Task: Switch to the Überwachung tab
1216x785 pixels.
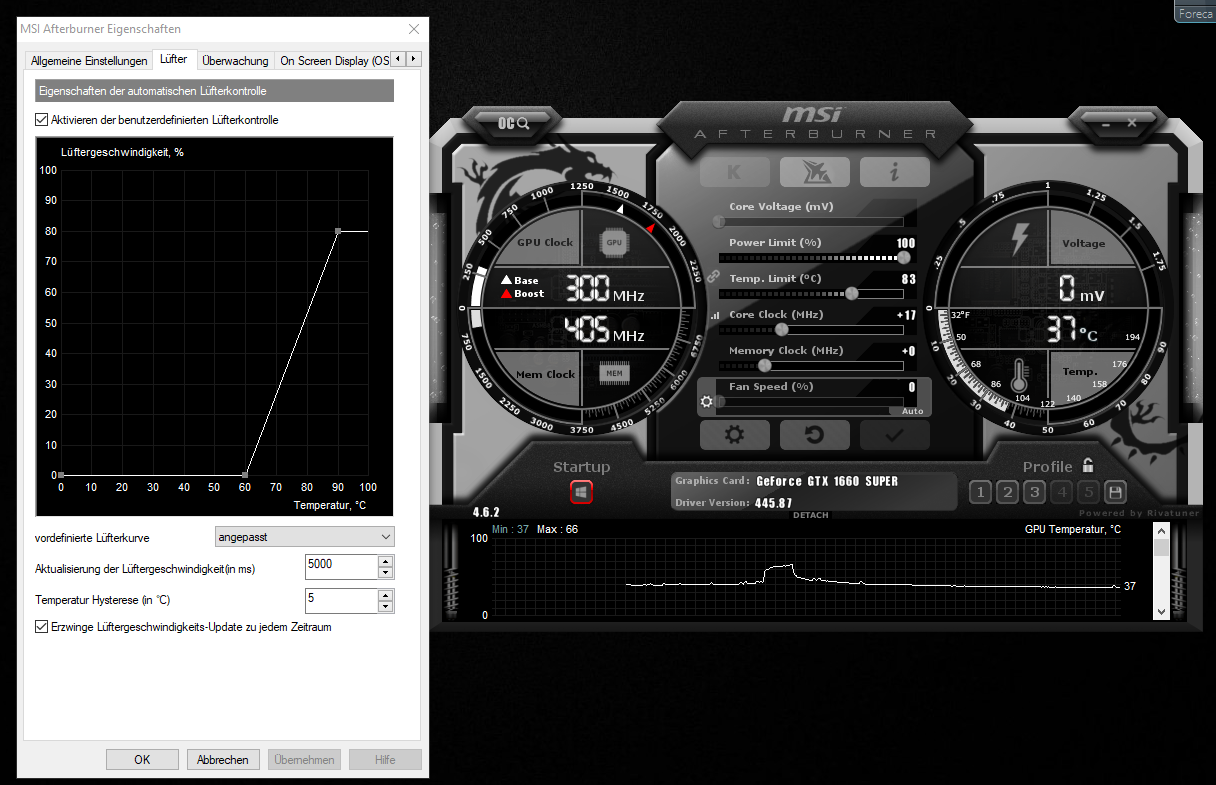Action: (x=235, y=61)
